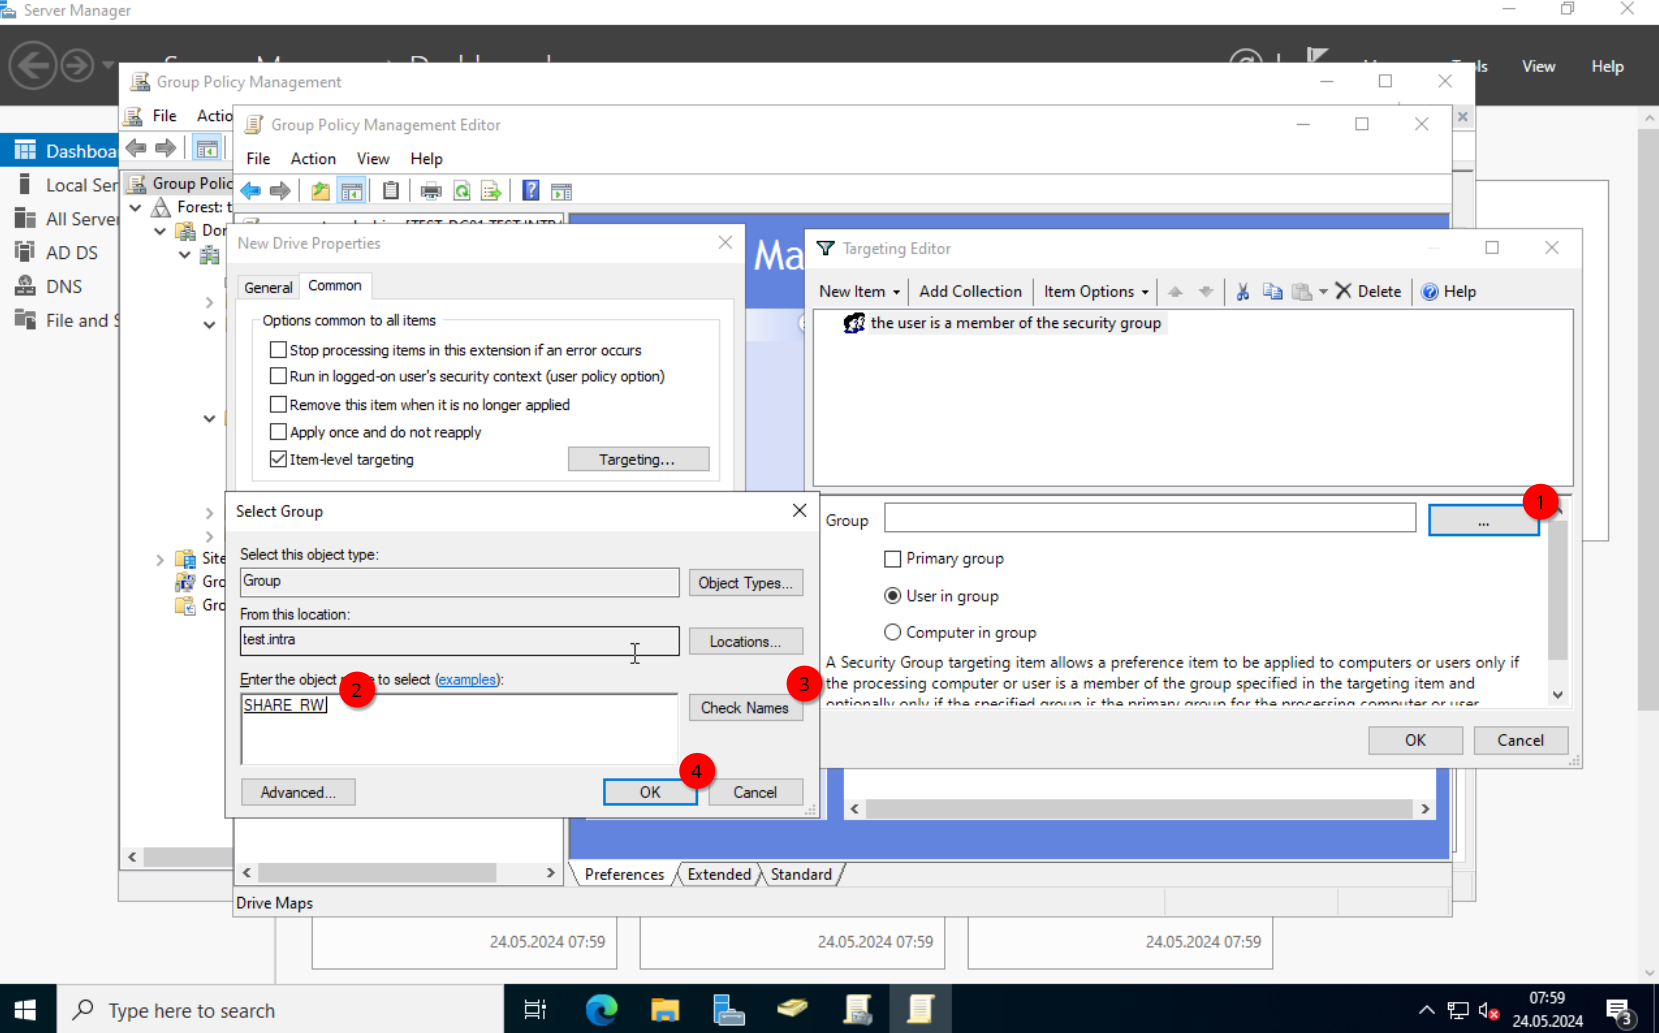1659x1033 pixels.
Task: Click the Forward arrow in Editor toolbar
Action: 280,190
